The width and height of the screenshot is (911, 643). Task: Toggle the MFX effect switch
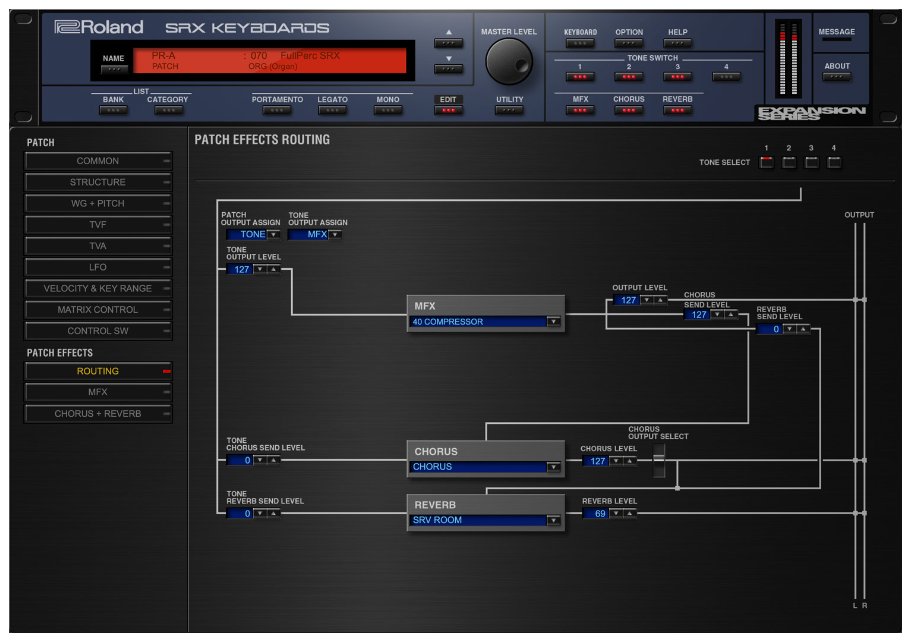(x=580, y=110)
